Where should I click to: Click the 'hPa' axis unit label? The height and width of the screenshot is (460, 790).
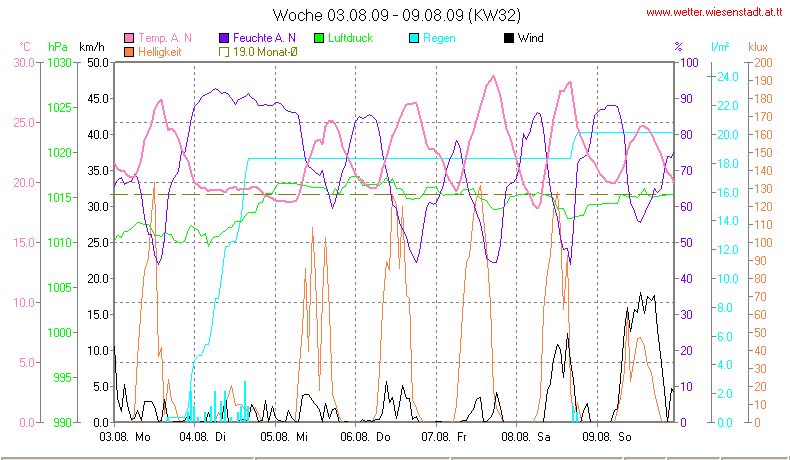58,47
